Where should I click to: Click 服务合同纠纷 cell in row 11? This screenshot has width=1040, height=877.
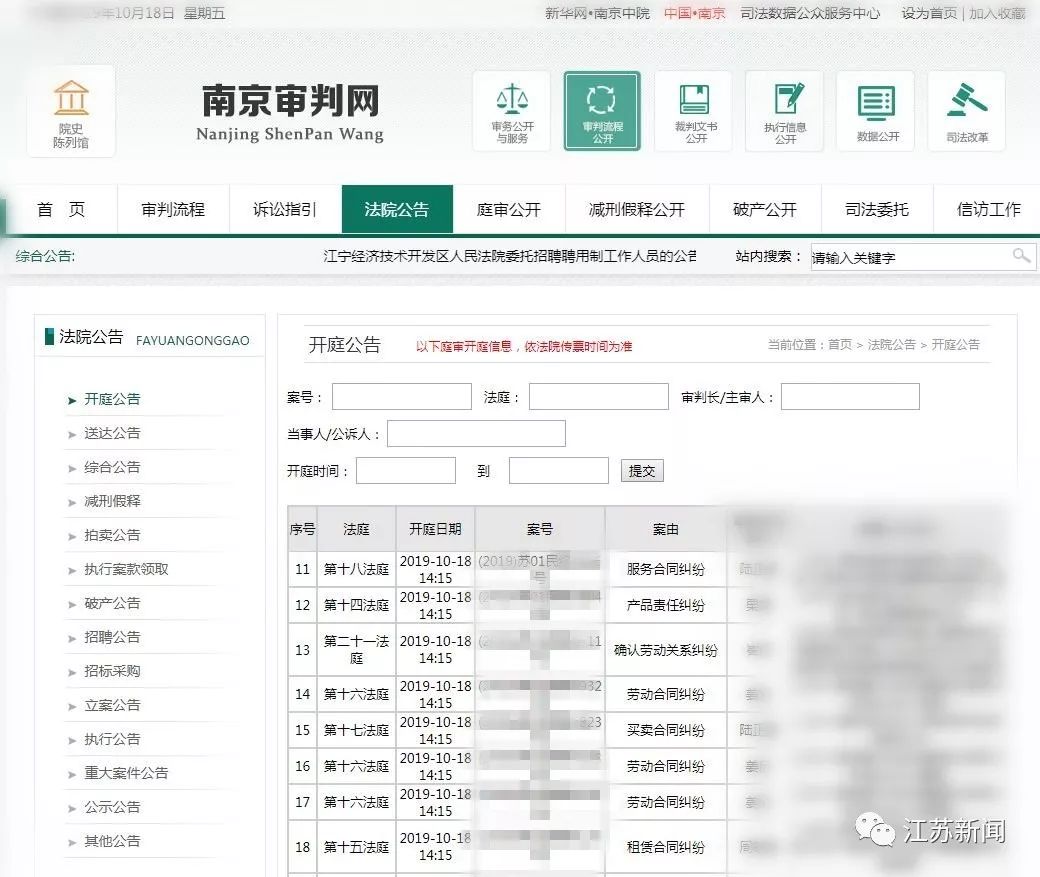coord(665,569)
